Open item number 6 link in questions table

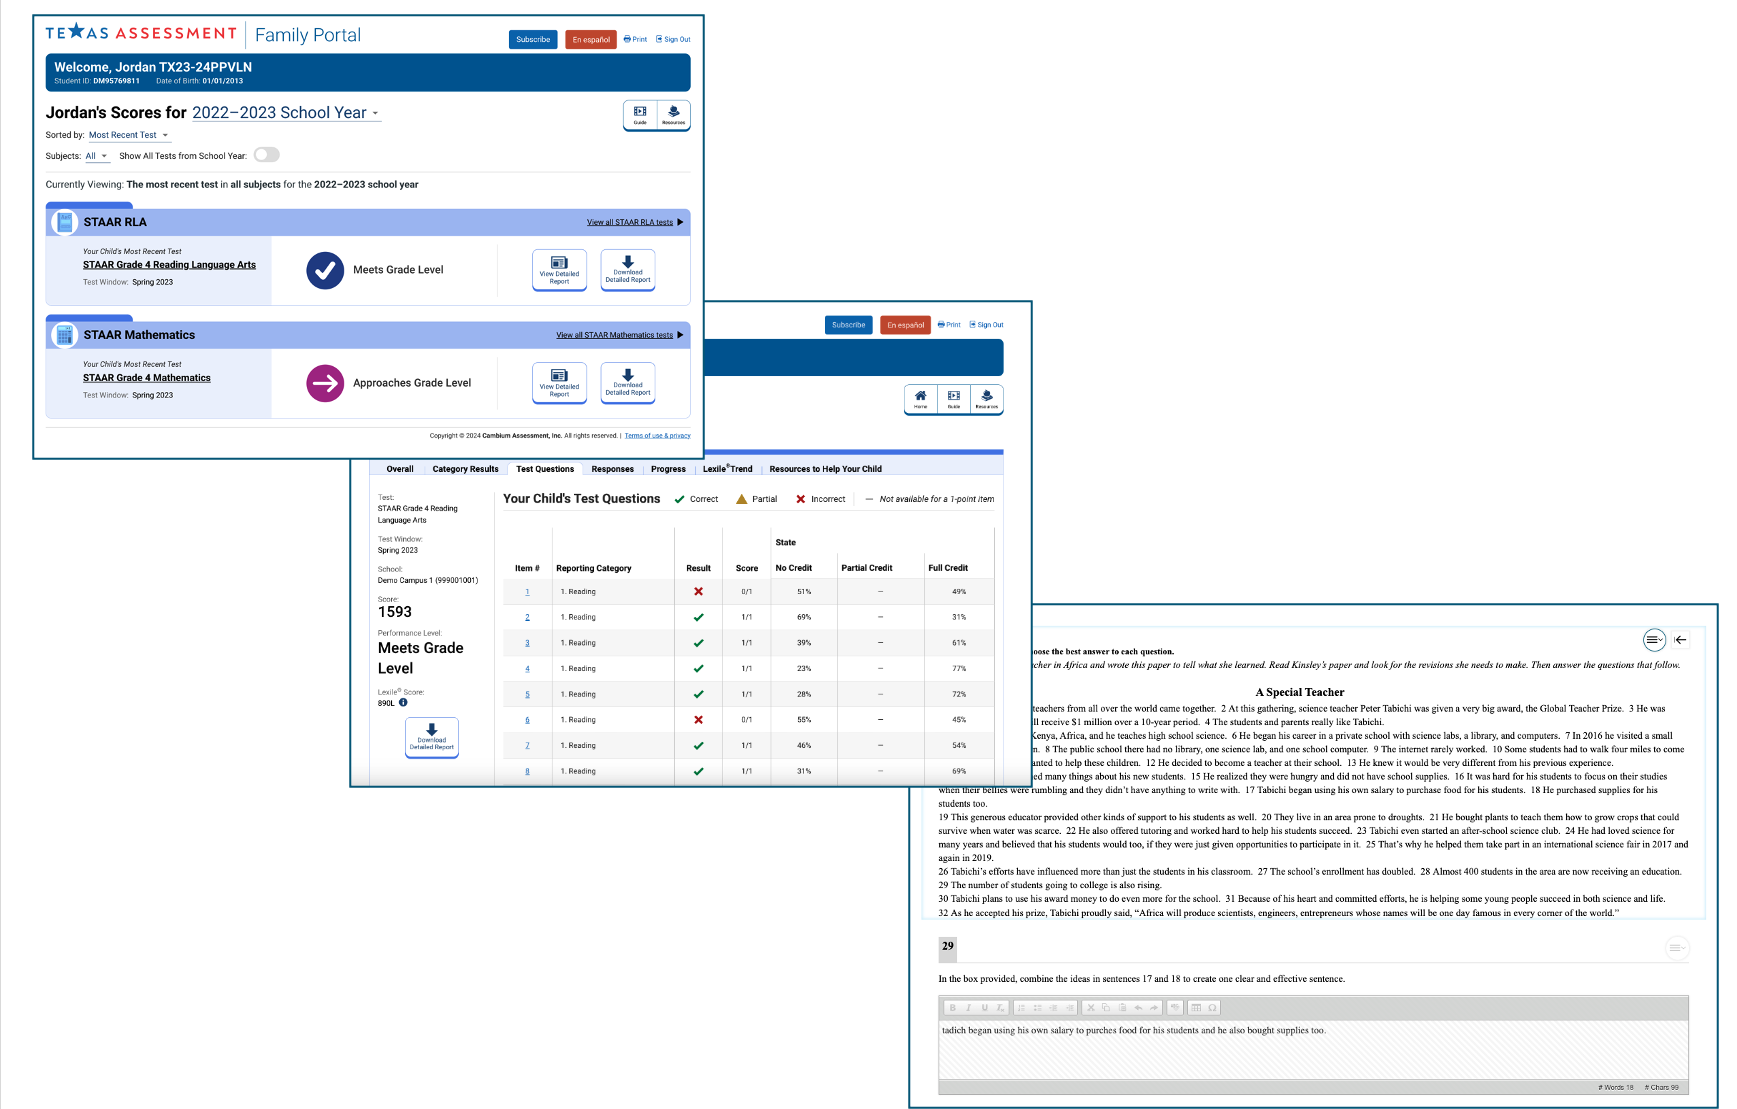(x=527, y=720)
